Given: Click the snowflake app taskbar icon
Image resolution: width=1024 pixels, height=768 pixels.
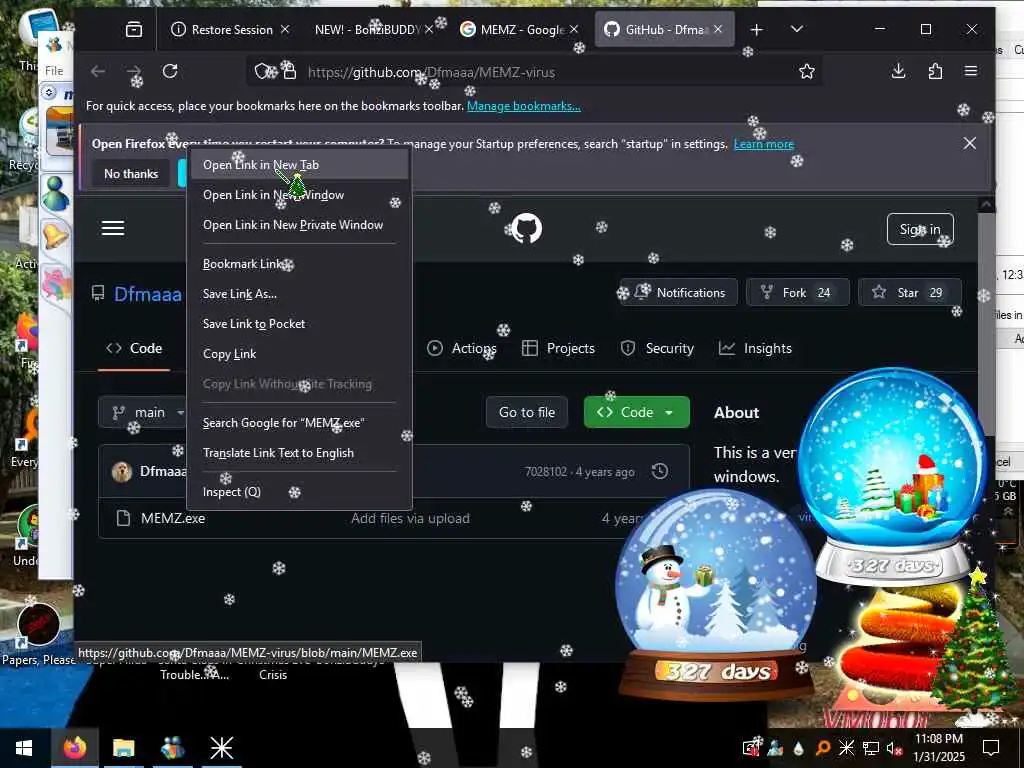Looking at the screenshot, I should (221, 748).
